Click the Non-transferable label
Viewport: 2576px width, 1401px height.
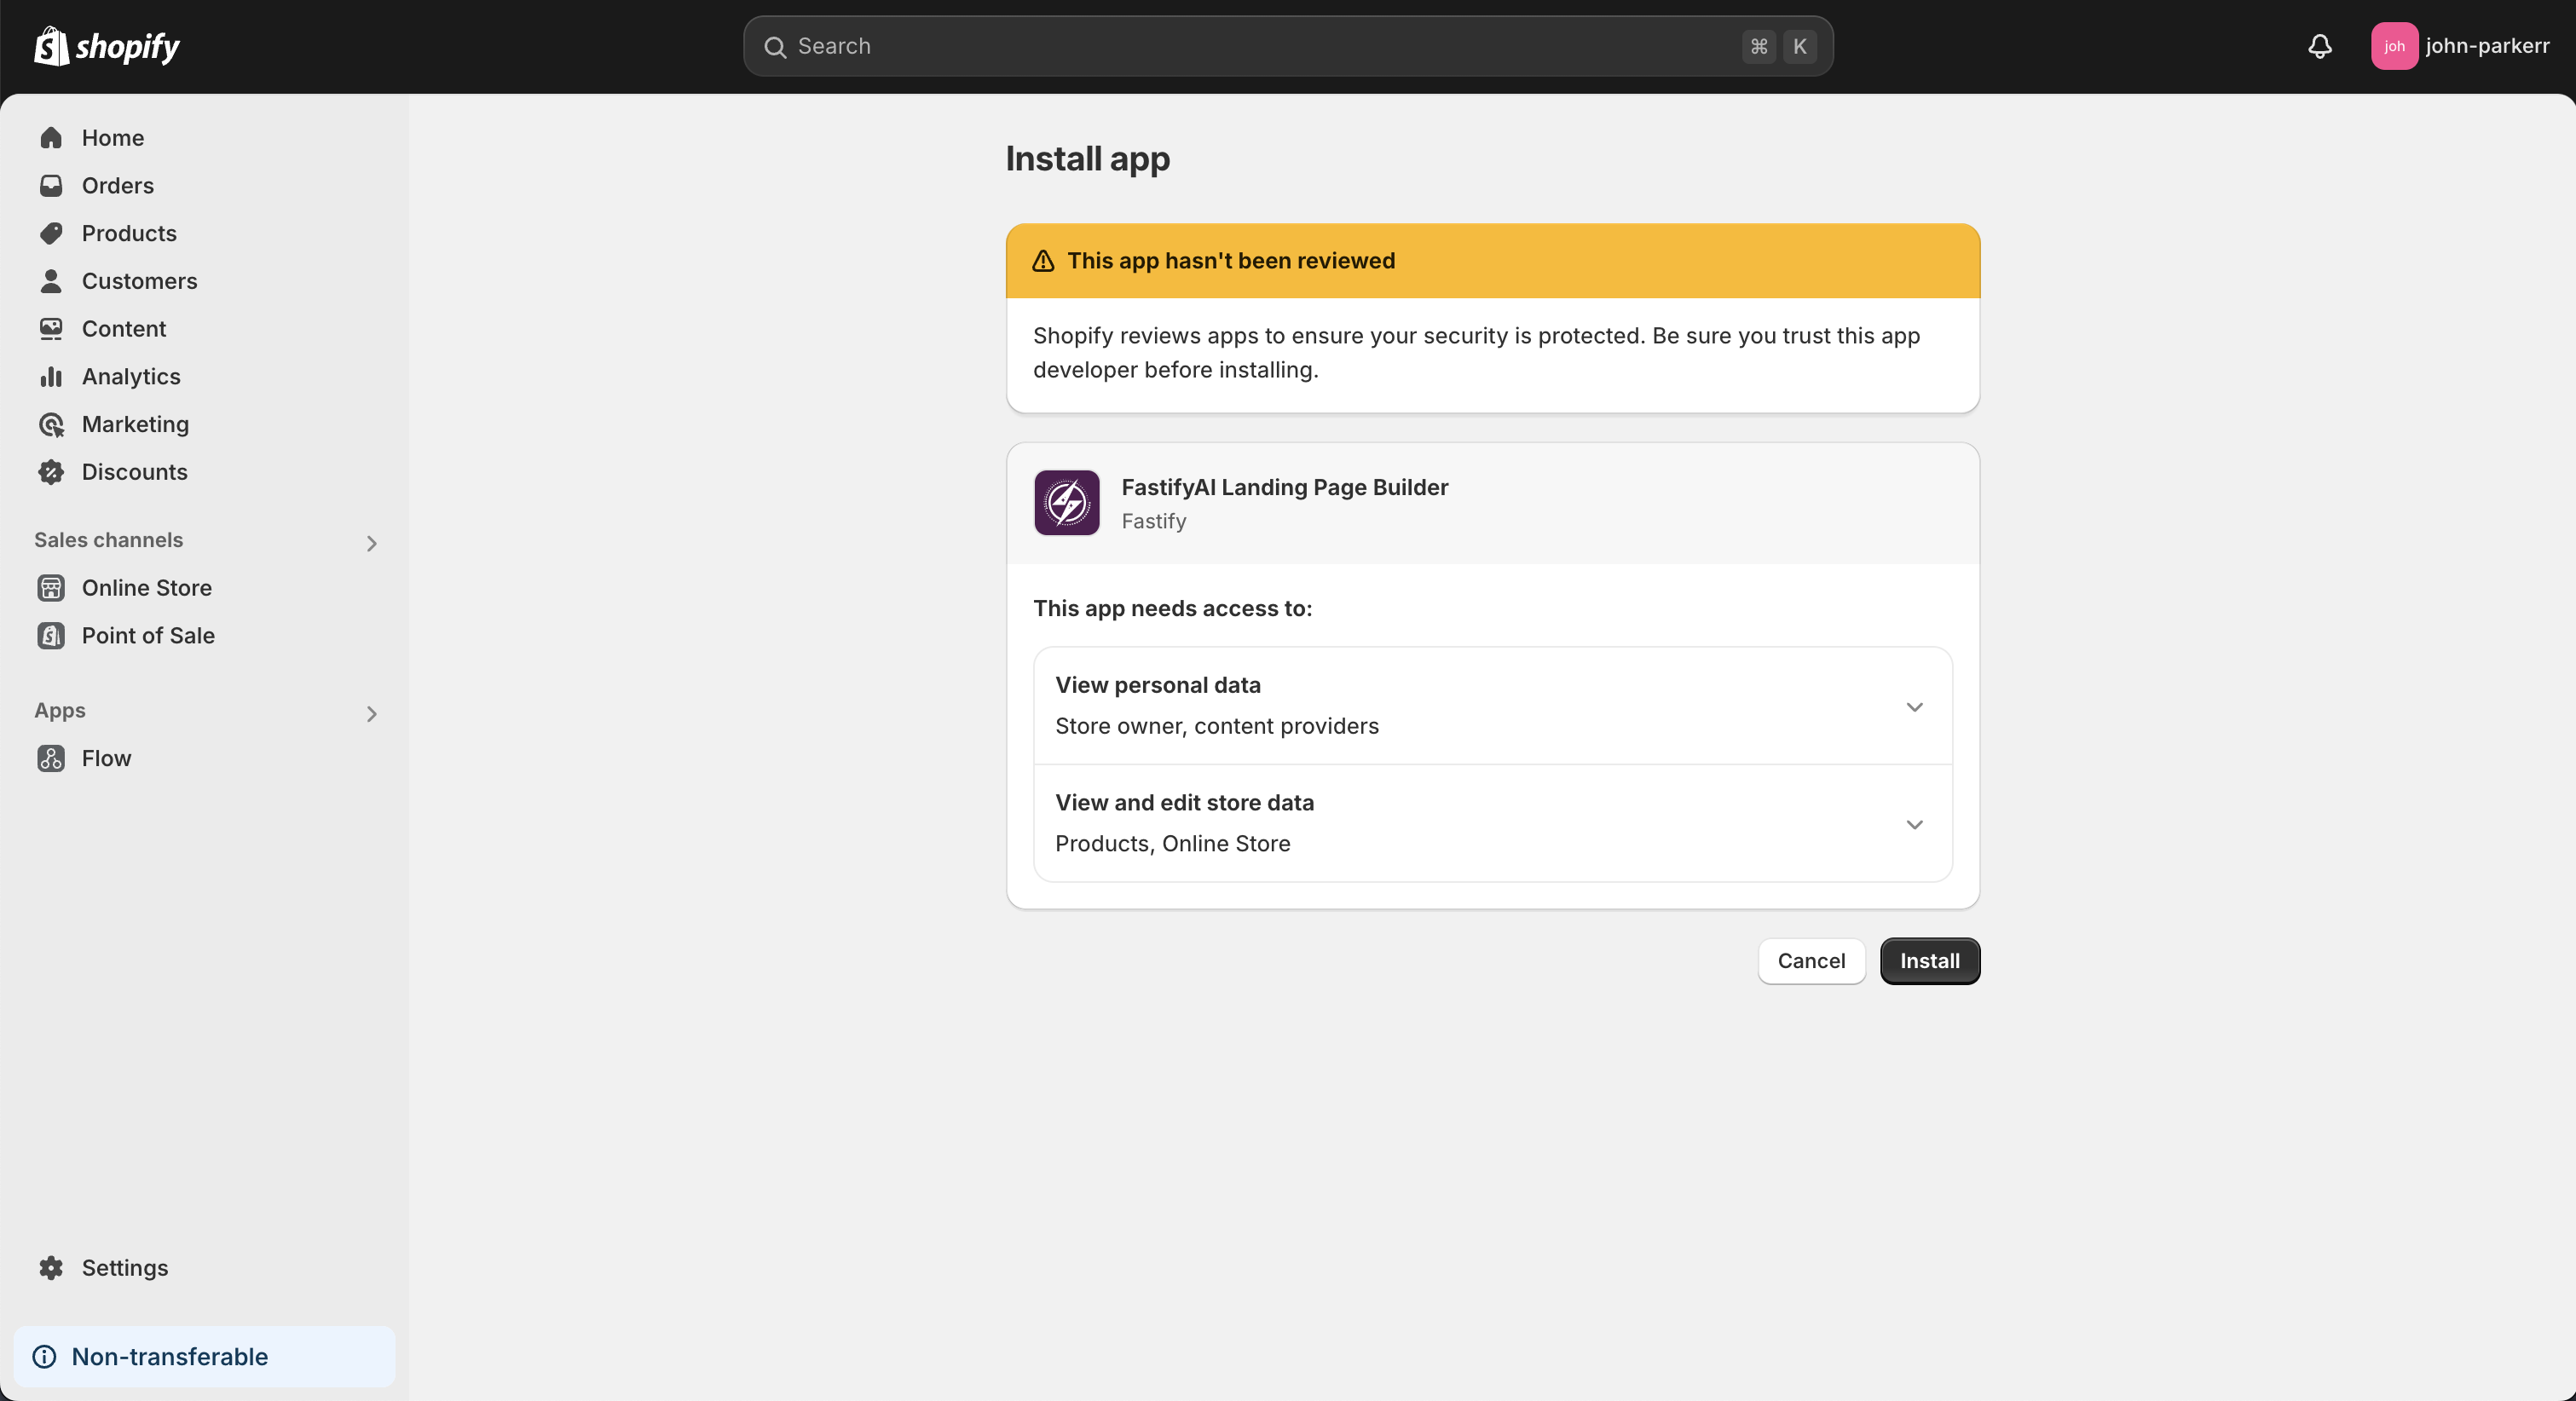tap(170, 1357)
